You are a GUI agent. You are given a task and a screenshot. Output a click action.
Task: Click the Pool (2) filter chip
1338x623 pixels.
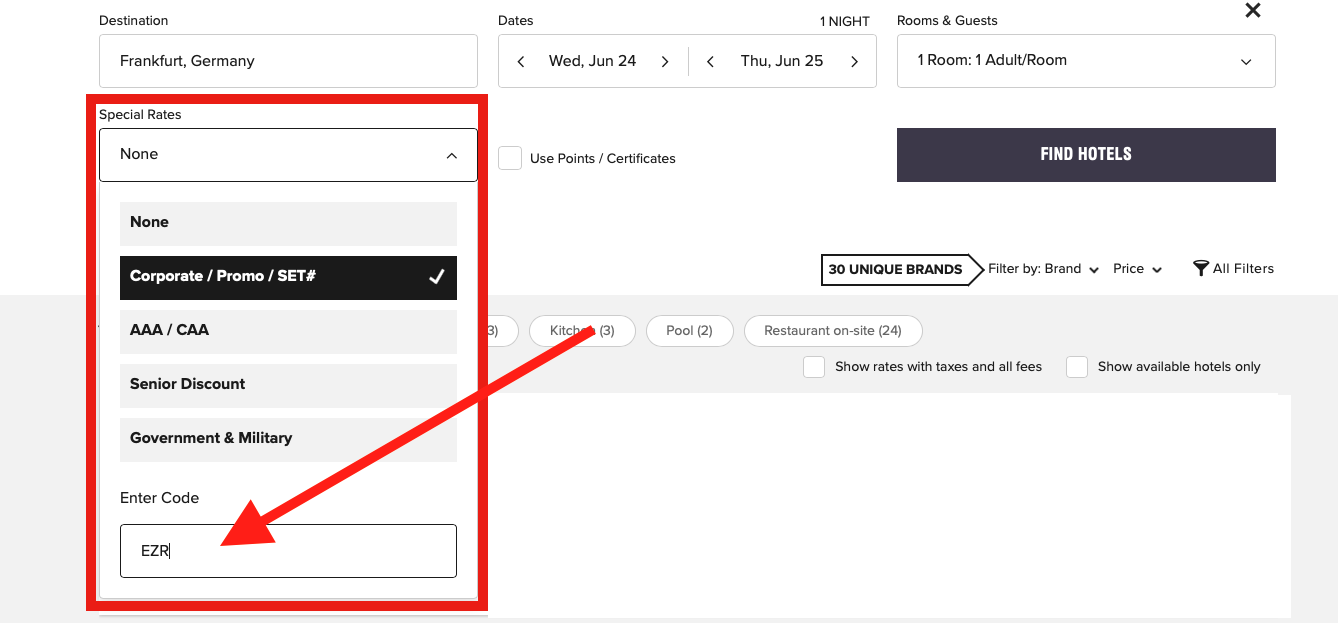point(689,331)
